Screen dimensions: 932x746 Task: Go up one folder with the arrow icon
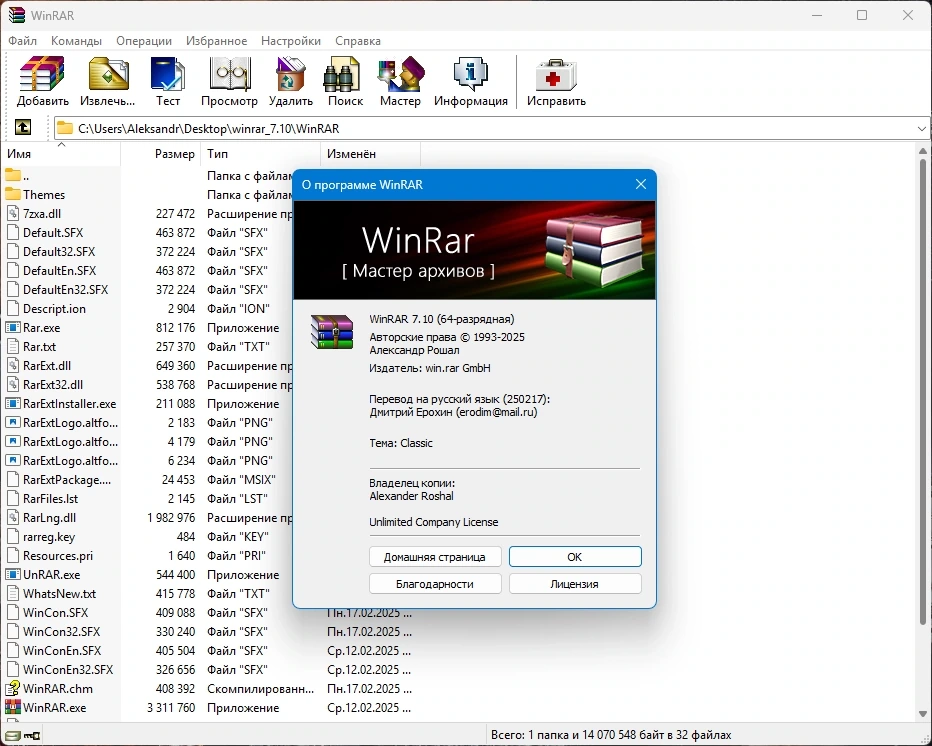point(23,127)
